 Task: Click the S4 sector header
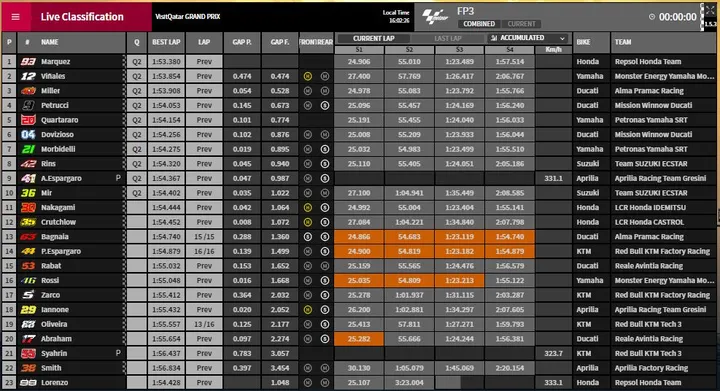(x=510, y=50)
